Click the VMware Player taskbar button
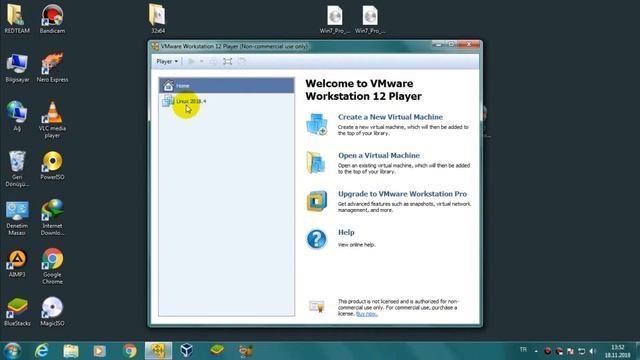The width and height of the screenshot is (640, 360). tap(158, 351)
